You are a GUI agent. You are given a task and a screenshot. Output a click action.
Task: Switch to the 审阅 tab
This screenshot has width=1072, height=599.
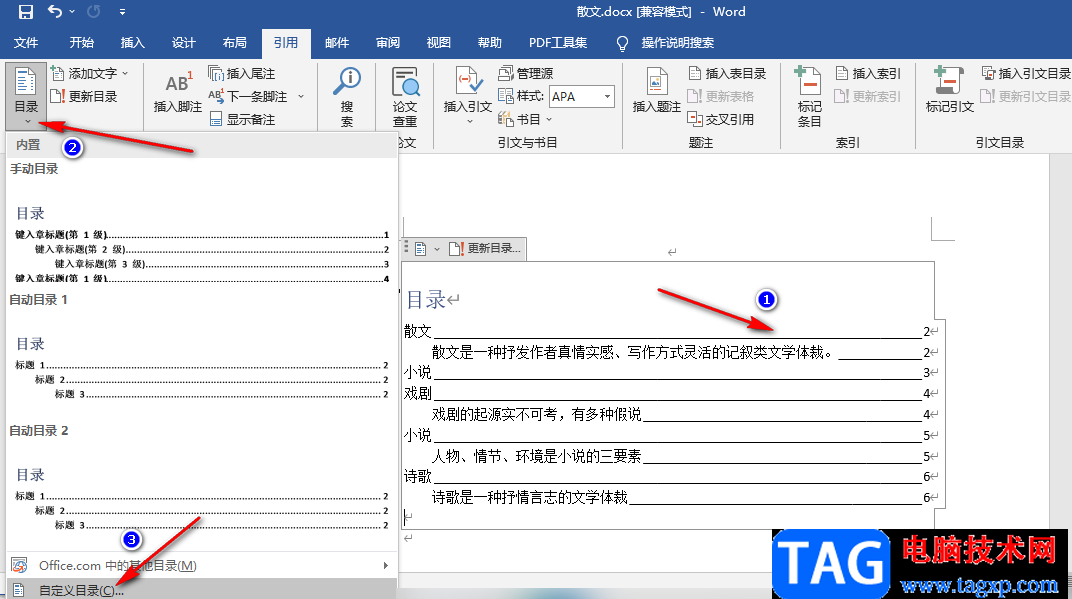pyautogui.click(x=388, y=42)
